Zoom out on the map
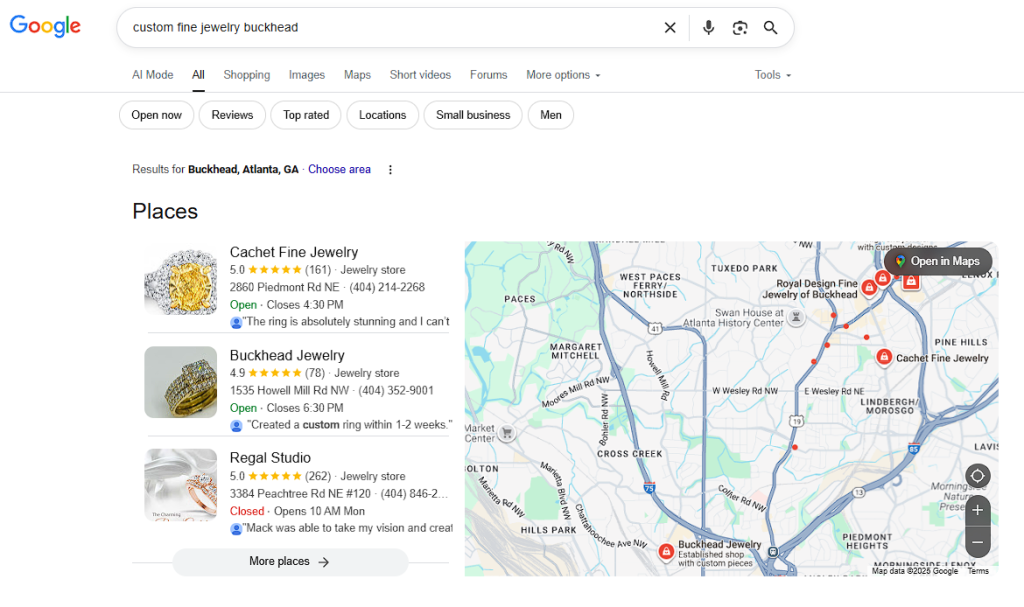This screenshot has width=1024, height=607. tap(978, 542)
